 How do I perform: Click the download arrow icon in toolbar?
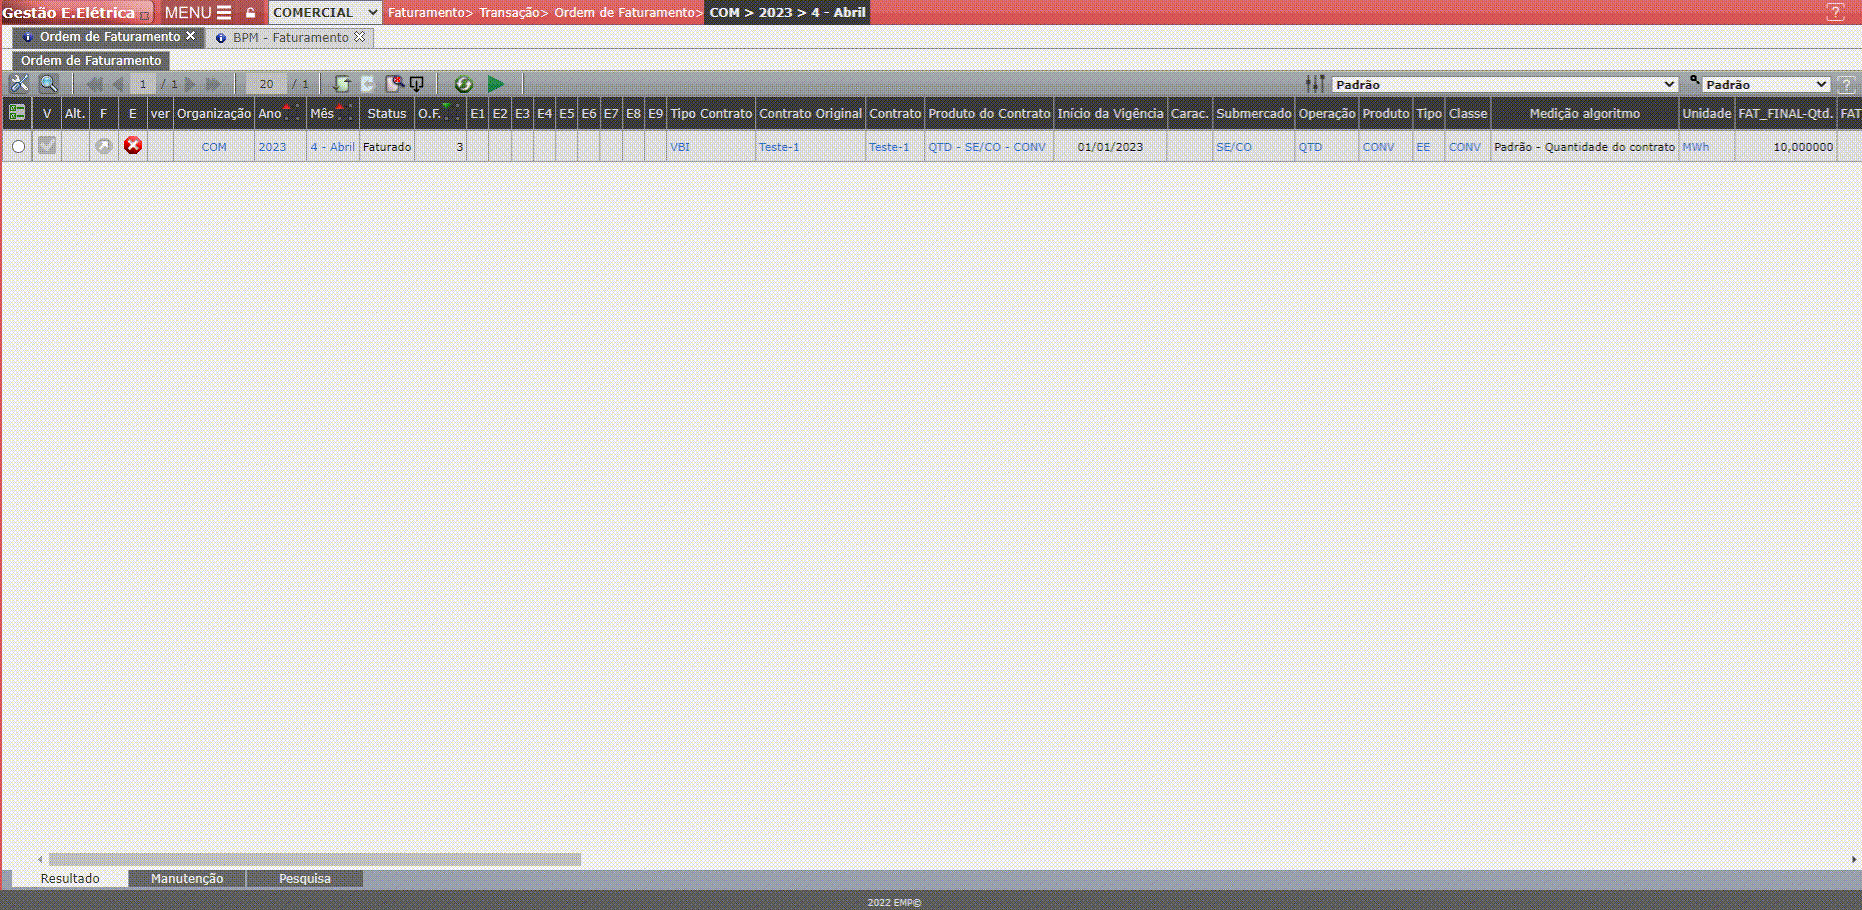pos(417,84)
